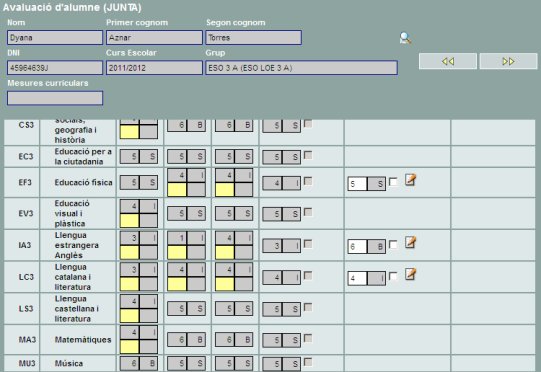Click the subject name Educació per a la ciutadania
541x372 pixels.
point(83,156)
